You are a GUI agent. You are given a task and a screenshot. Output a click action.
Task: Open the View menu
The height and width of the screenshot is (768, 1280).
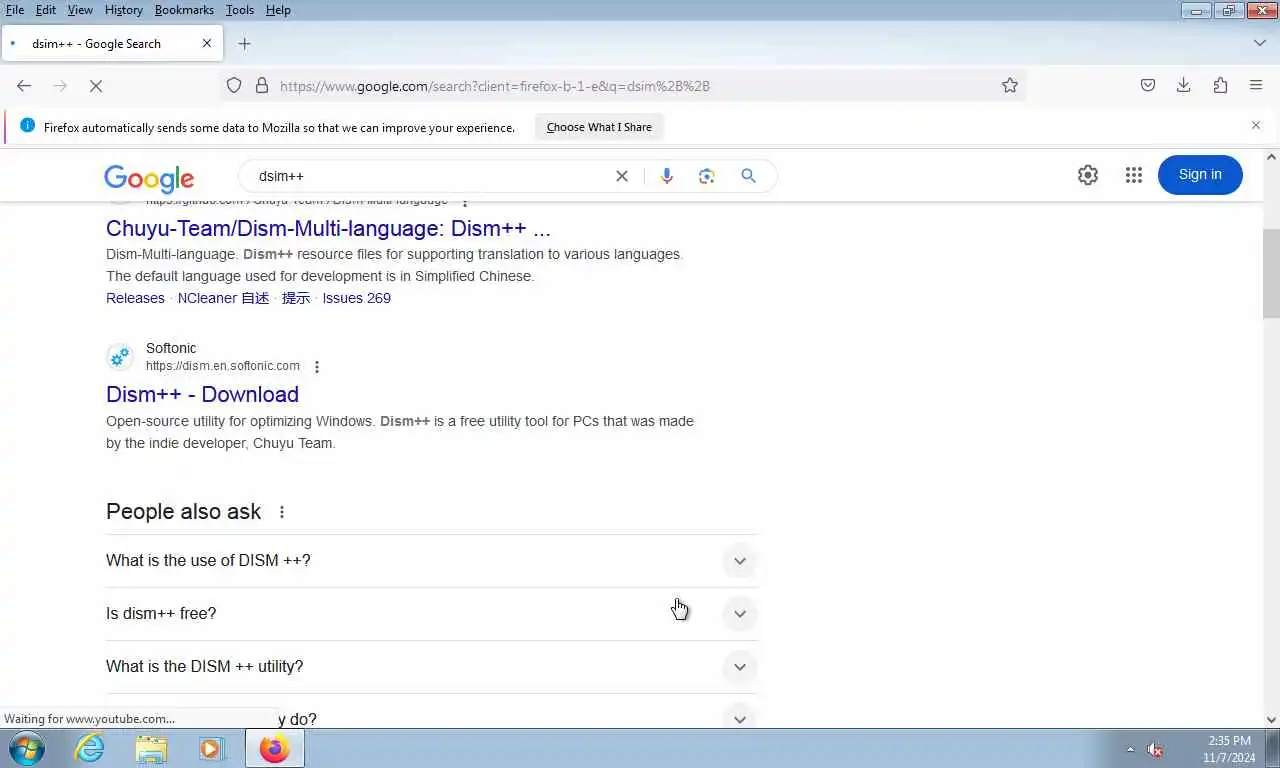click(80, 10)
